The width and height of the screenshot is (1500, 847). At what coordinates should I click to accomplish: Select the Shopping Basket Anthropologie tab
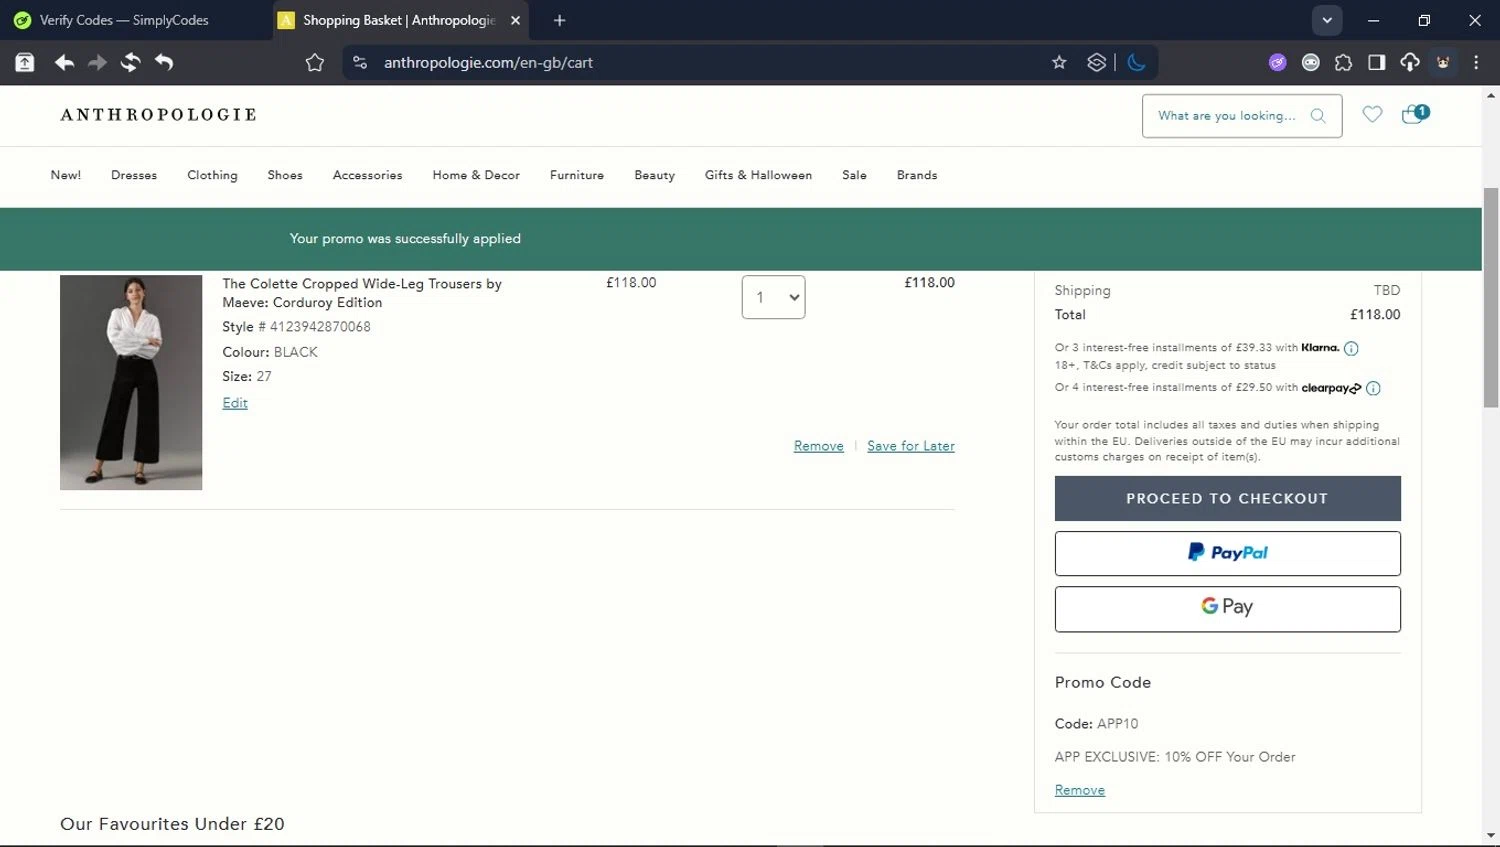[x=399, y=20]
